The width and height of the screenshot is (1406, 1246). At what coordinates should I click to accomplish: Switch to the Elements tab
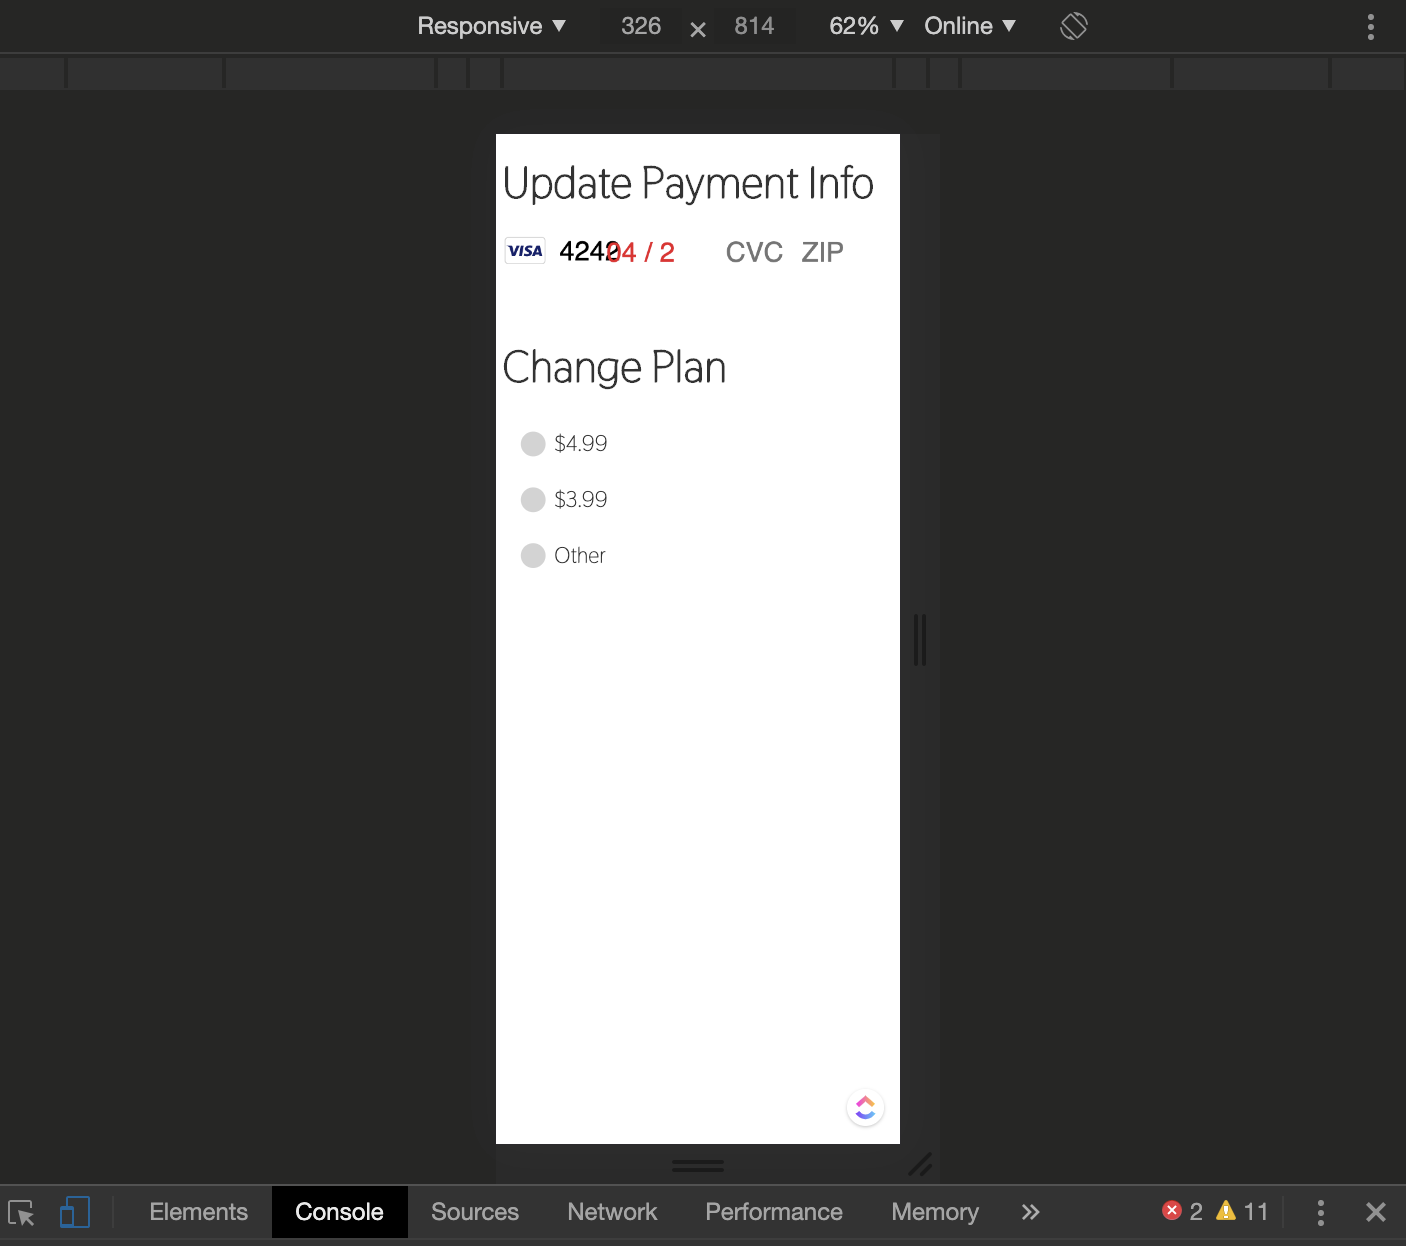(199, 1212)
